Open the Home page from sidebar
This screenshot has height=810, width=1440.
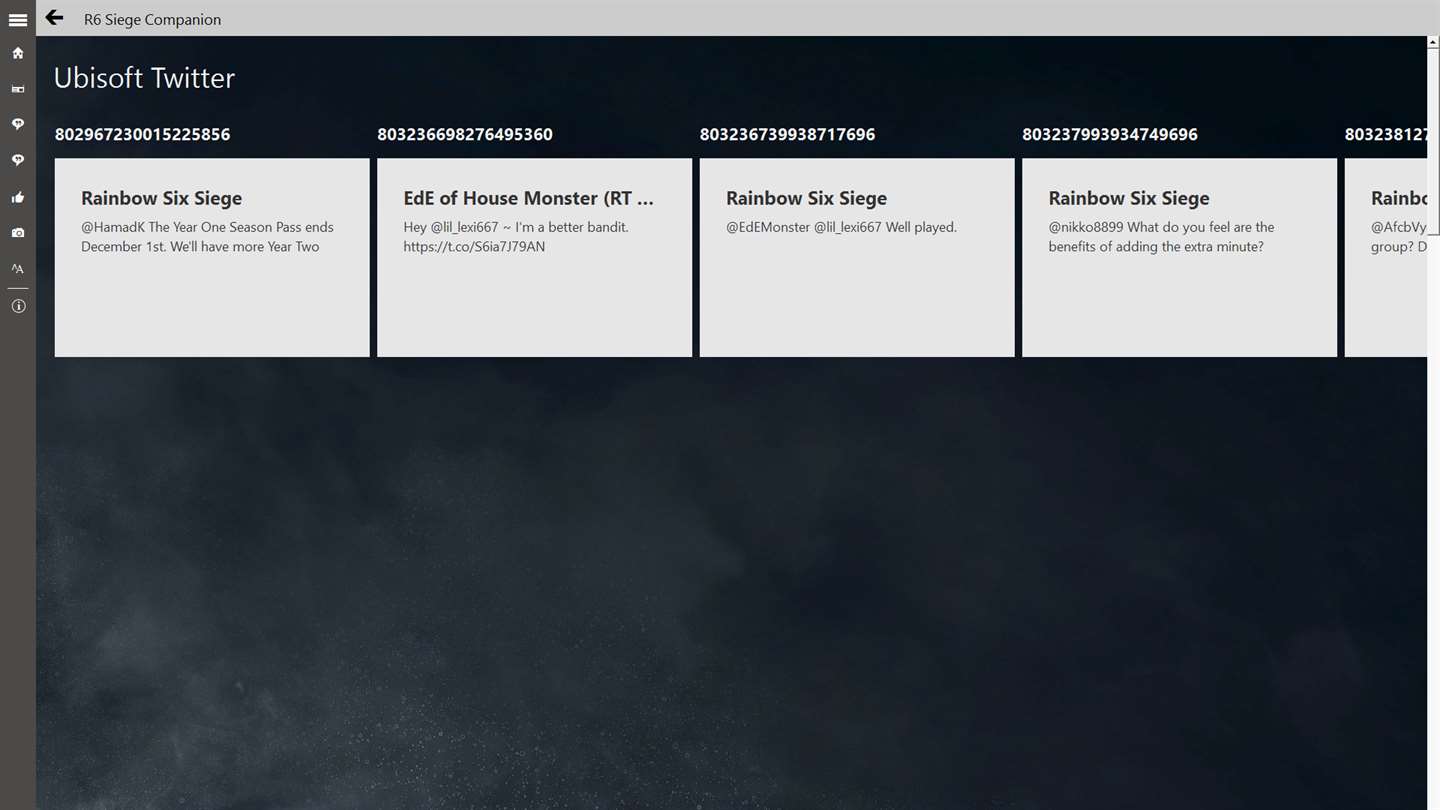click(x=18, y=53)
